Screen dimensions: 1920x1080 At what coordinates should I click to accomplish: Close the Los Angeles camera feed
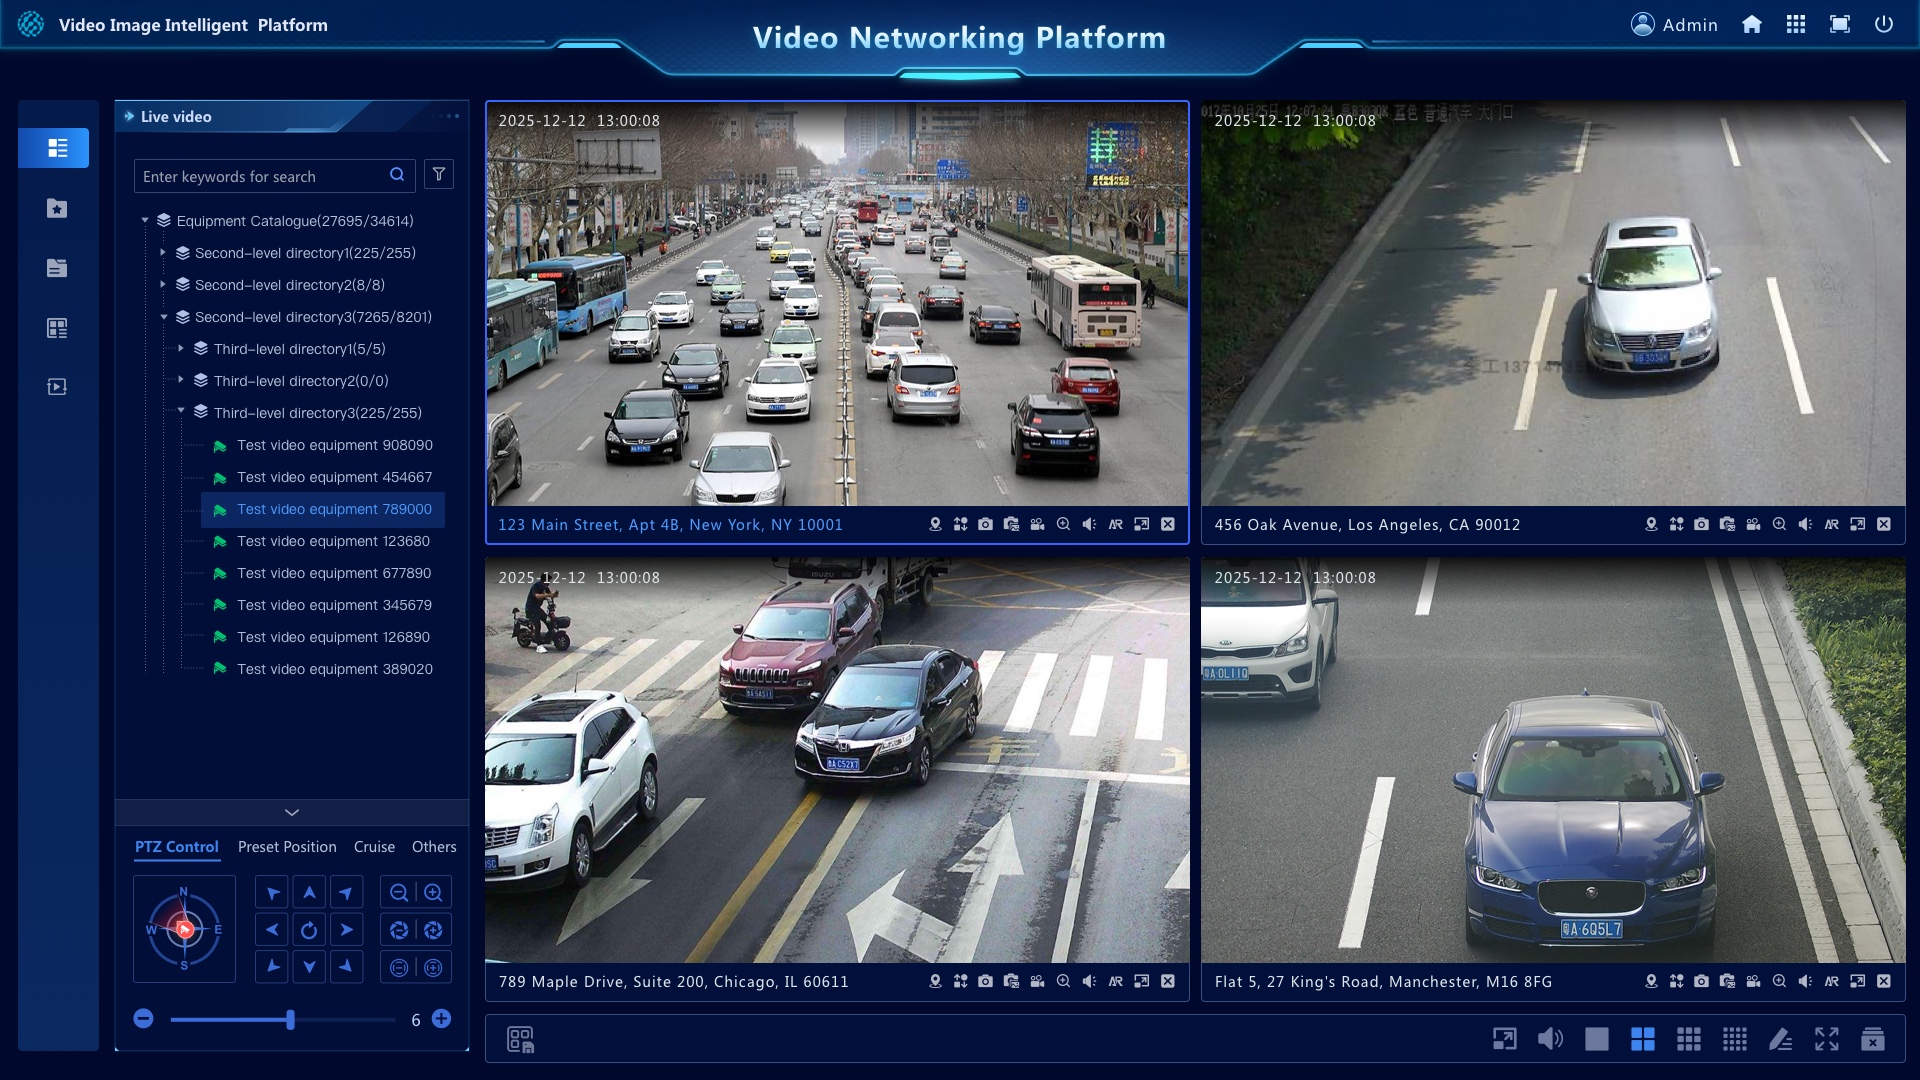point(1884,524)
